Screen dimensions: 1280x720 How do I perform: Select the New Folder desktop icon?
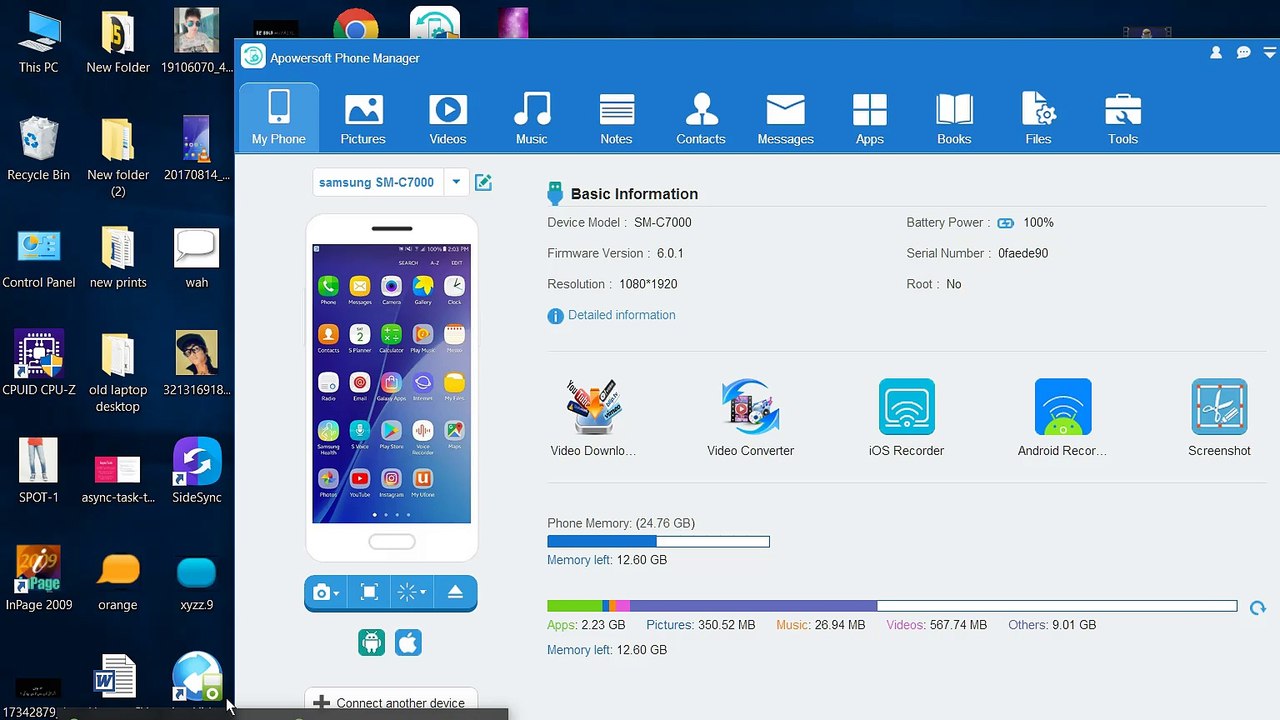118,42
